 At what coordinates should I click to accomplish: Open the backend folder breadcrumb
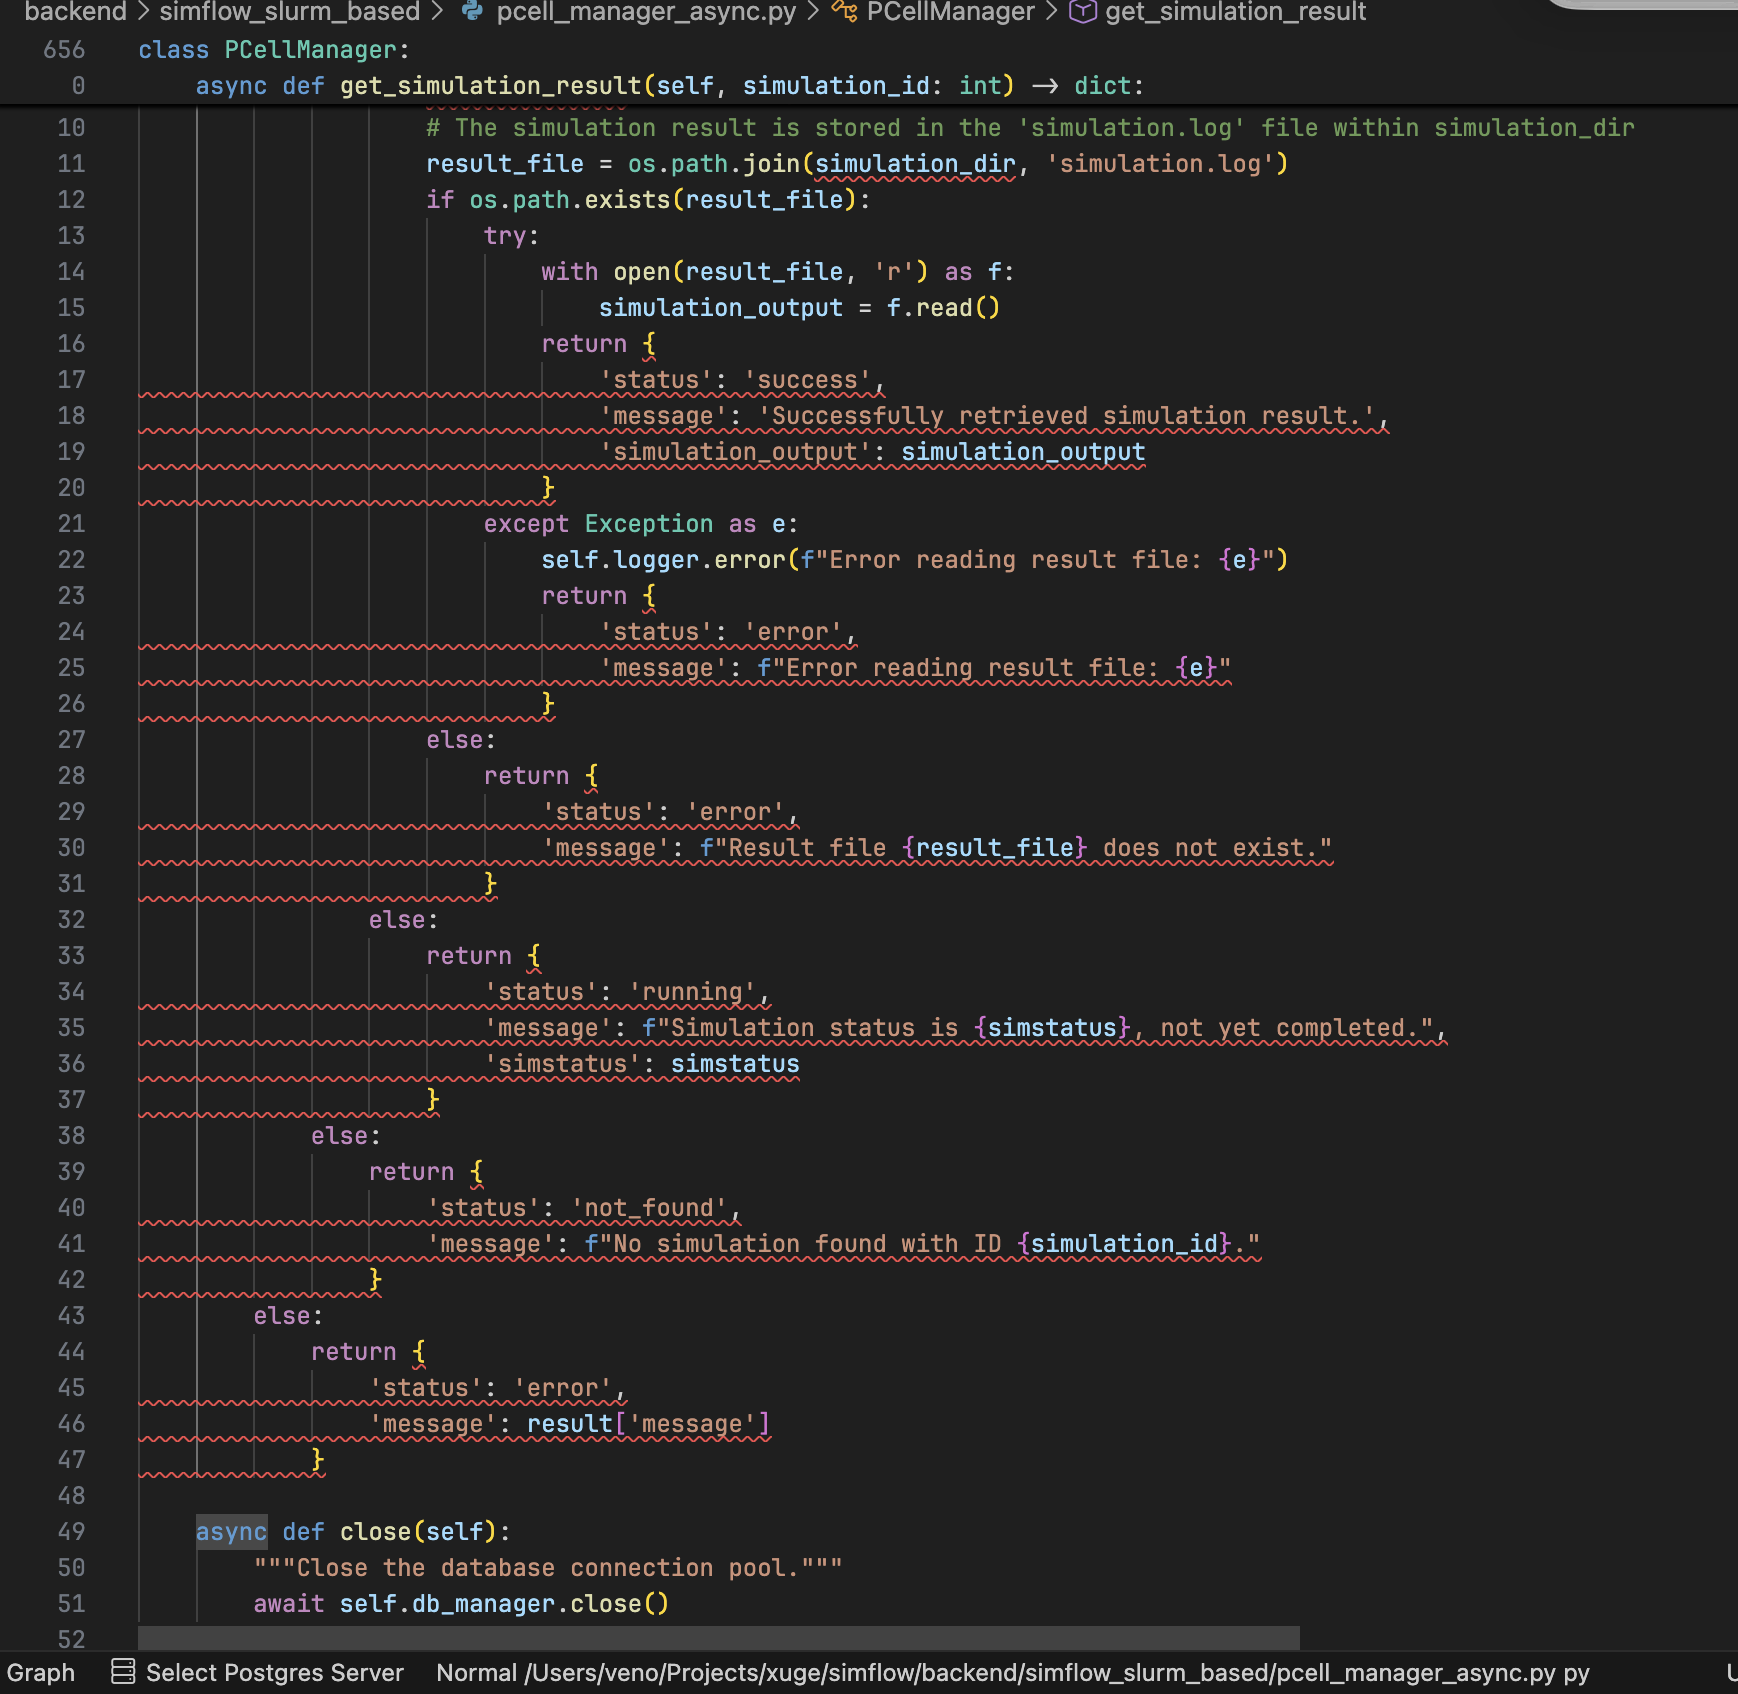[75, 11]
